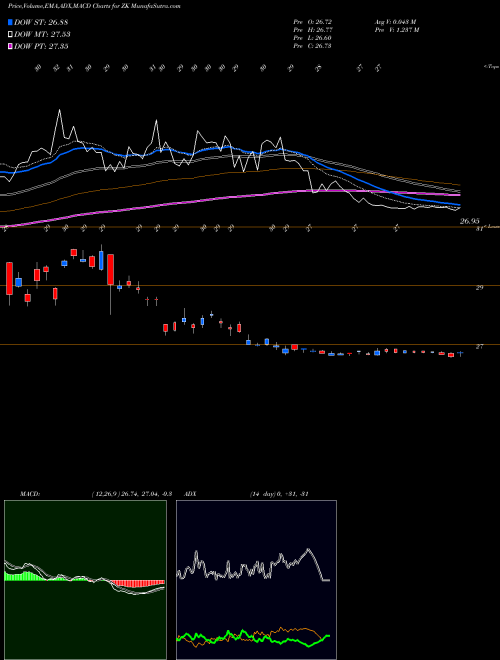Select the 'DOW MT: 27.53' legend text
The image size is (500, 660).
42,35
